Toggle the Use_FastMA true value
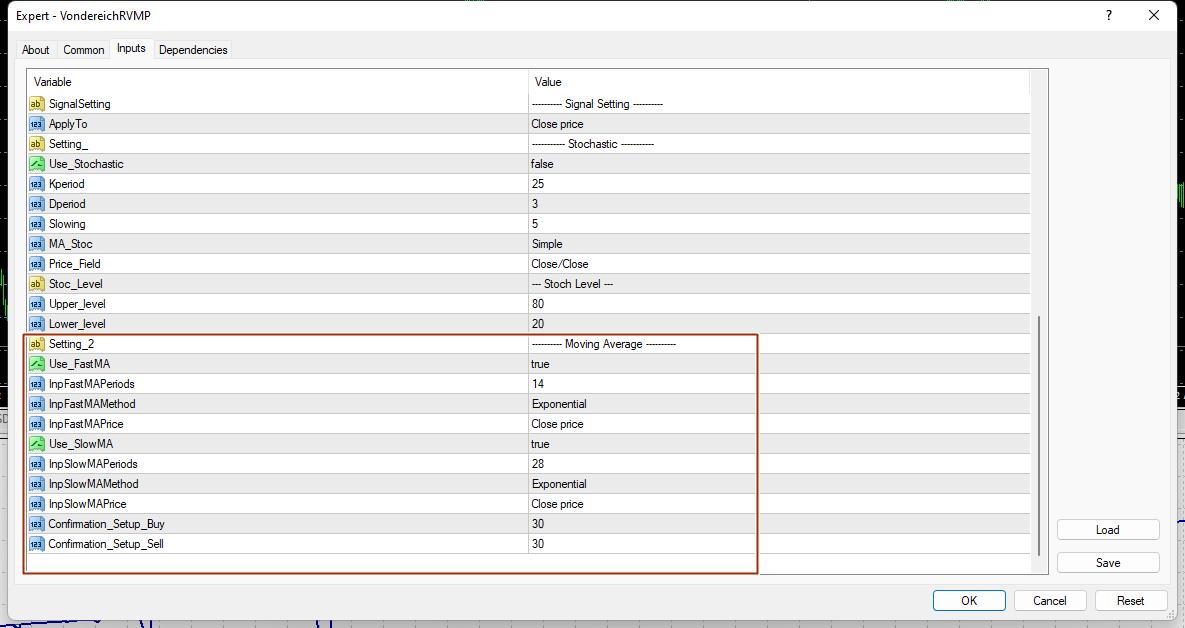The image size is (1185, 628). (642, 364)
